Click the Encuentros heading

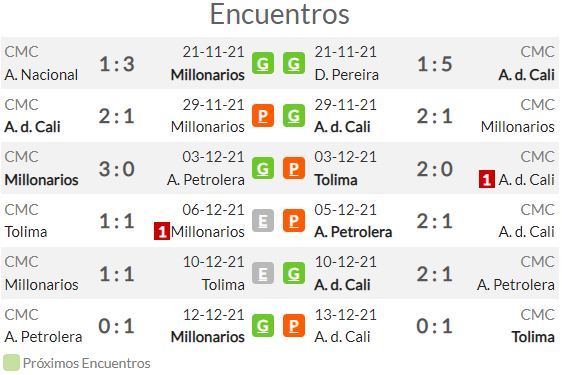[280, 14]
